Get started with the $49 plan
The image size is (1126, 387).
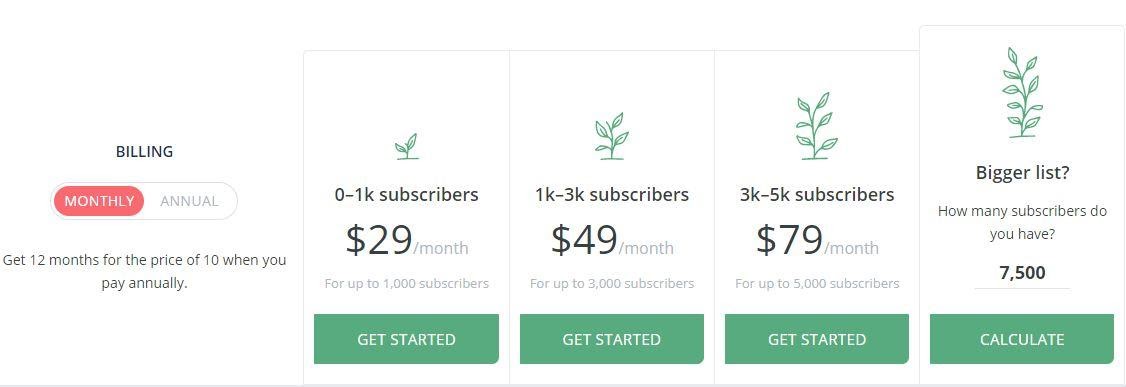coord(612,339)
